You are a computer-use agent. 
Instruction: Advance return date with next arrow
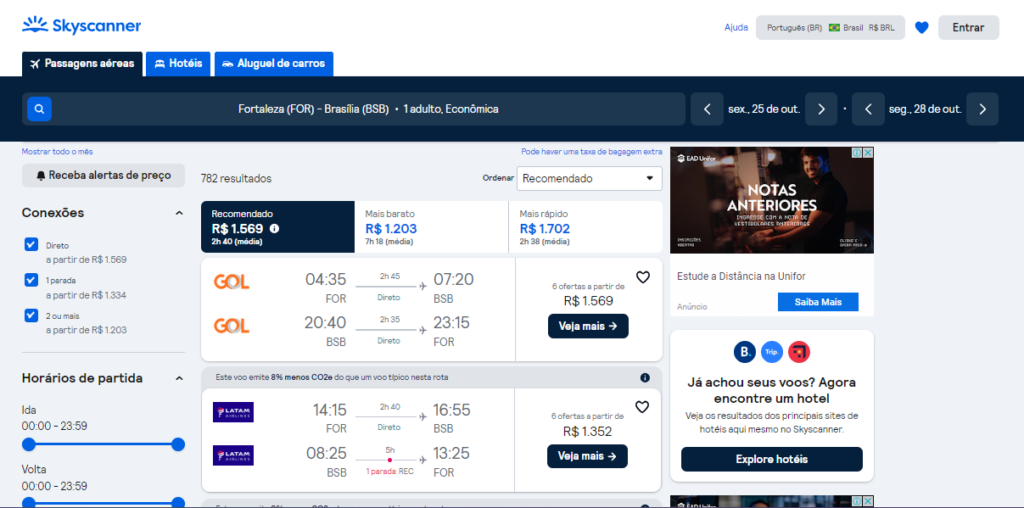click(982, 109)
